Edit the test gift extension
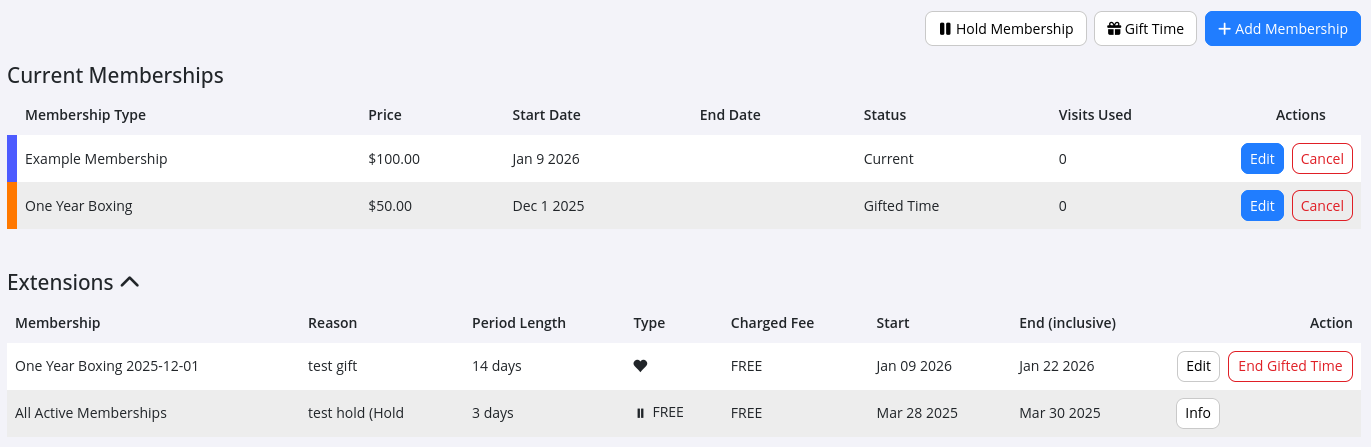 pos(1198,366)
